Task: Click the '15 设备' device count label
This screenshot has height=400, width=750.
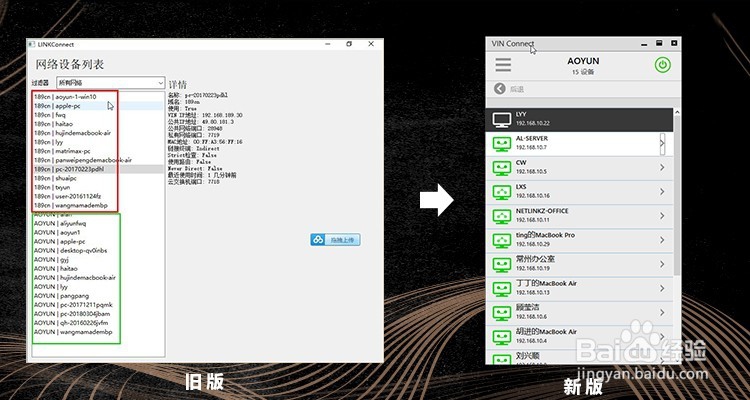Action: tap(583, 72)
